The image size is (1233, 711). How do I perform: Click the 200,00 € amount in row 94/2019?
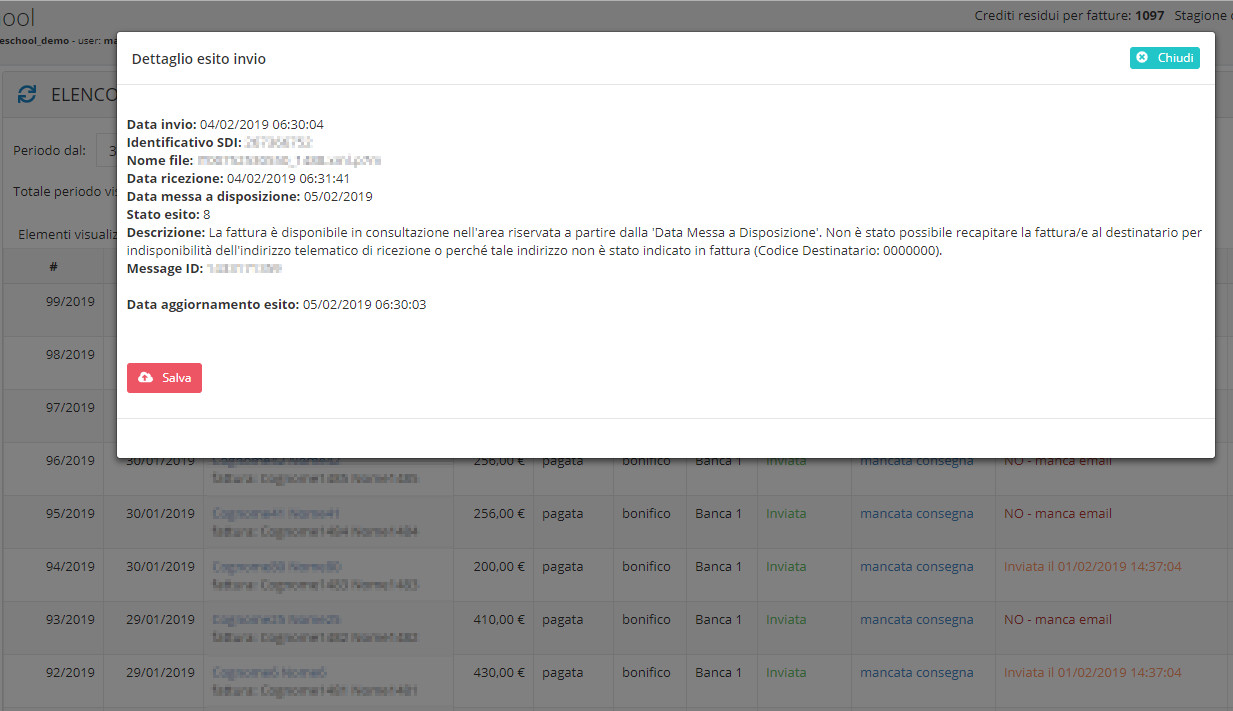click(499, 567)
